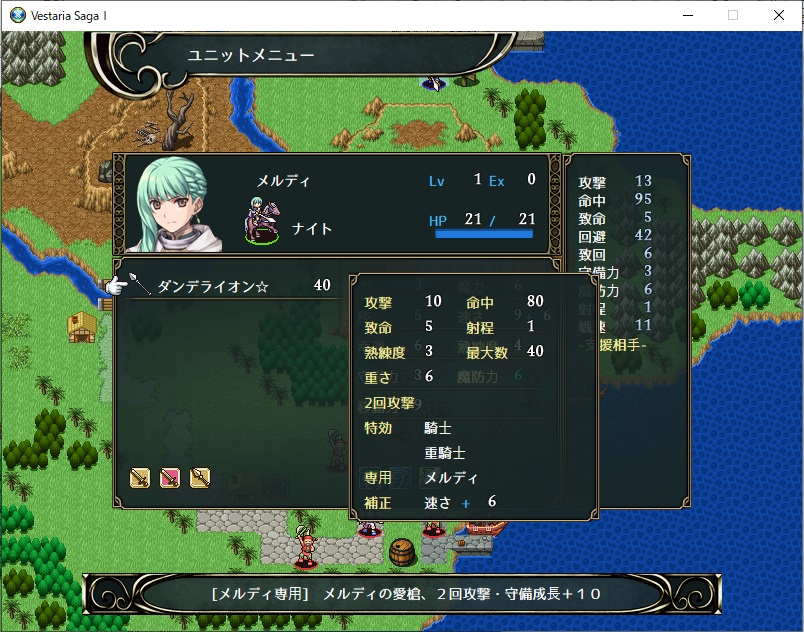This screenshot has height=632, width=804.
Task: Click the Ex experience label
Action: click(x=496, y=181)
